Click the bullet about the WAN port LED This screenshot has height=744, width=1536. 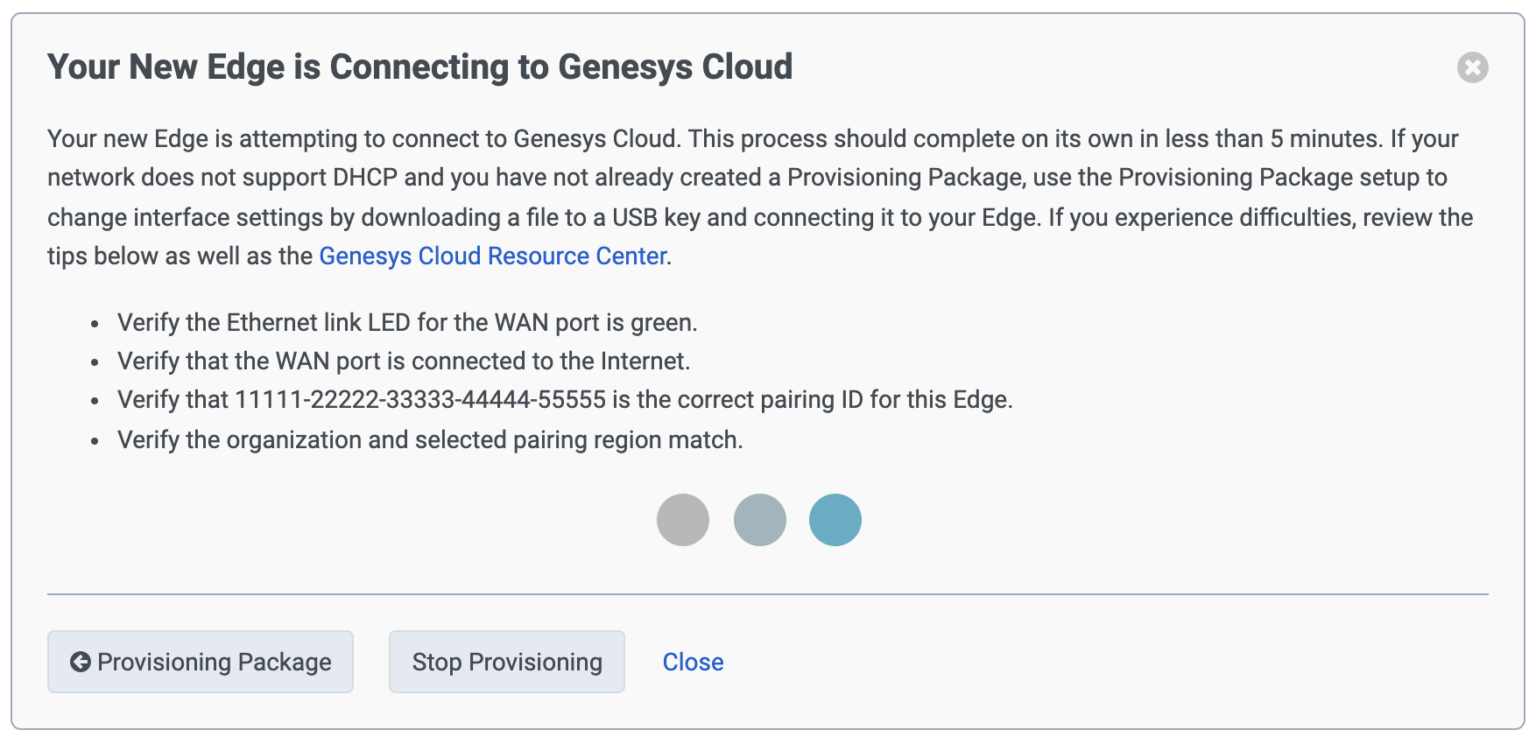pyautogui.click(x=409, y=322)
